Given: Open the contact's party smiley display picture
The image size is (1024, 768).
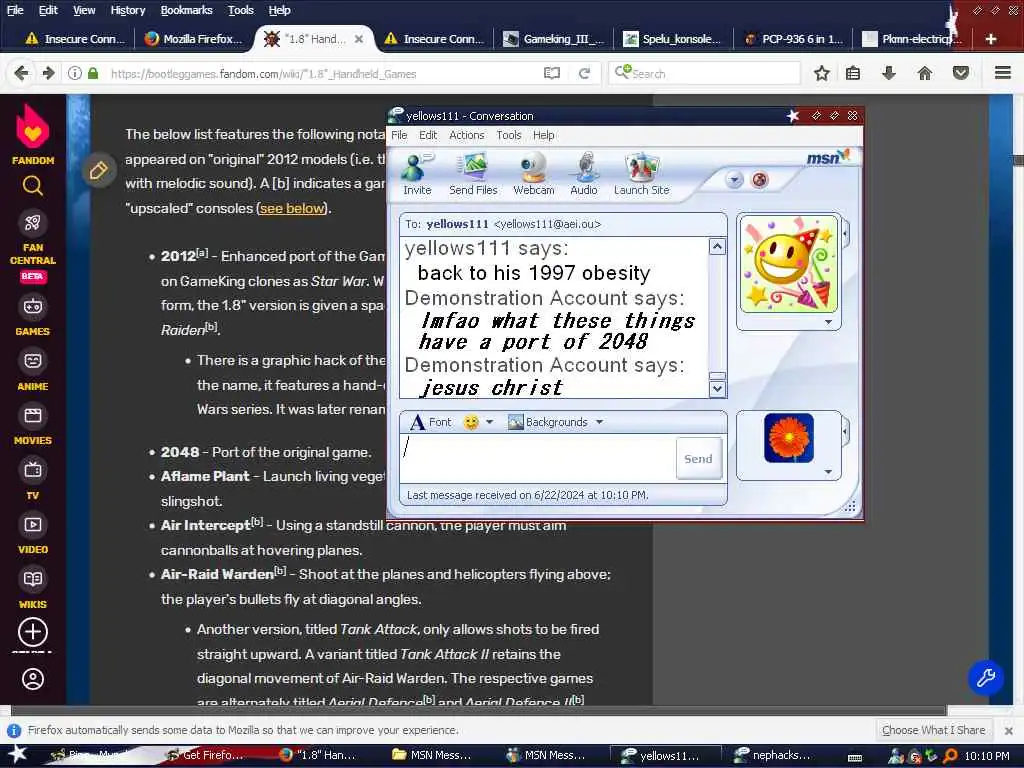Looking at the screenshot, I should click(789, 264).
